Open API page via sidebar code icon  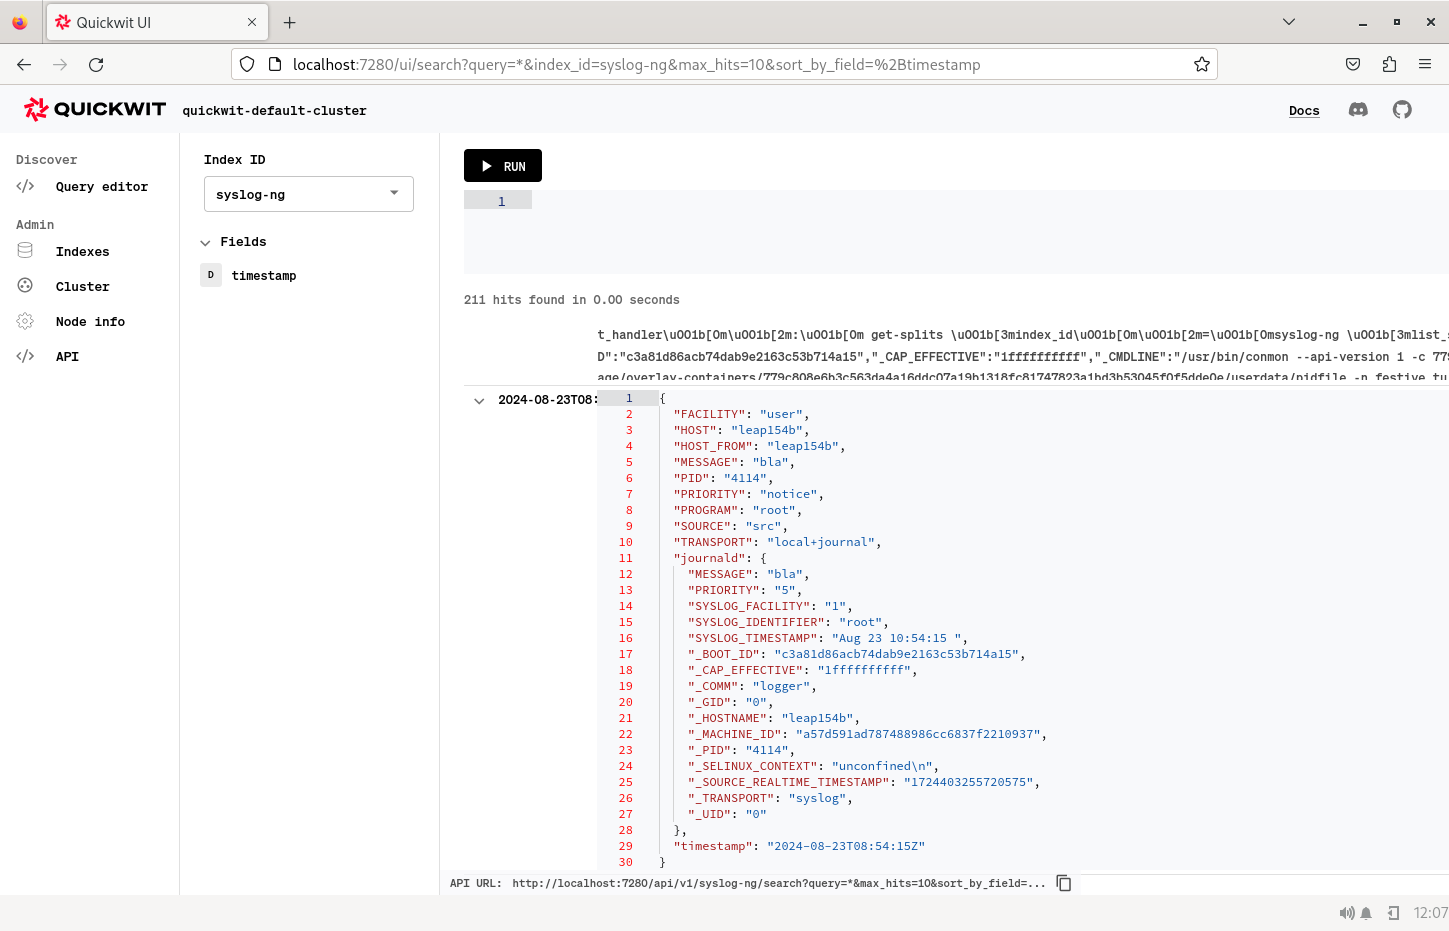click(25, 356)
